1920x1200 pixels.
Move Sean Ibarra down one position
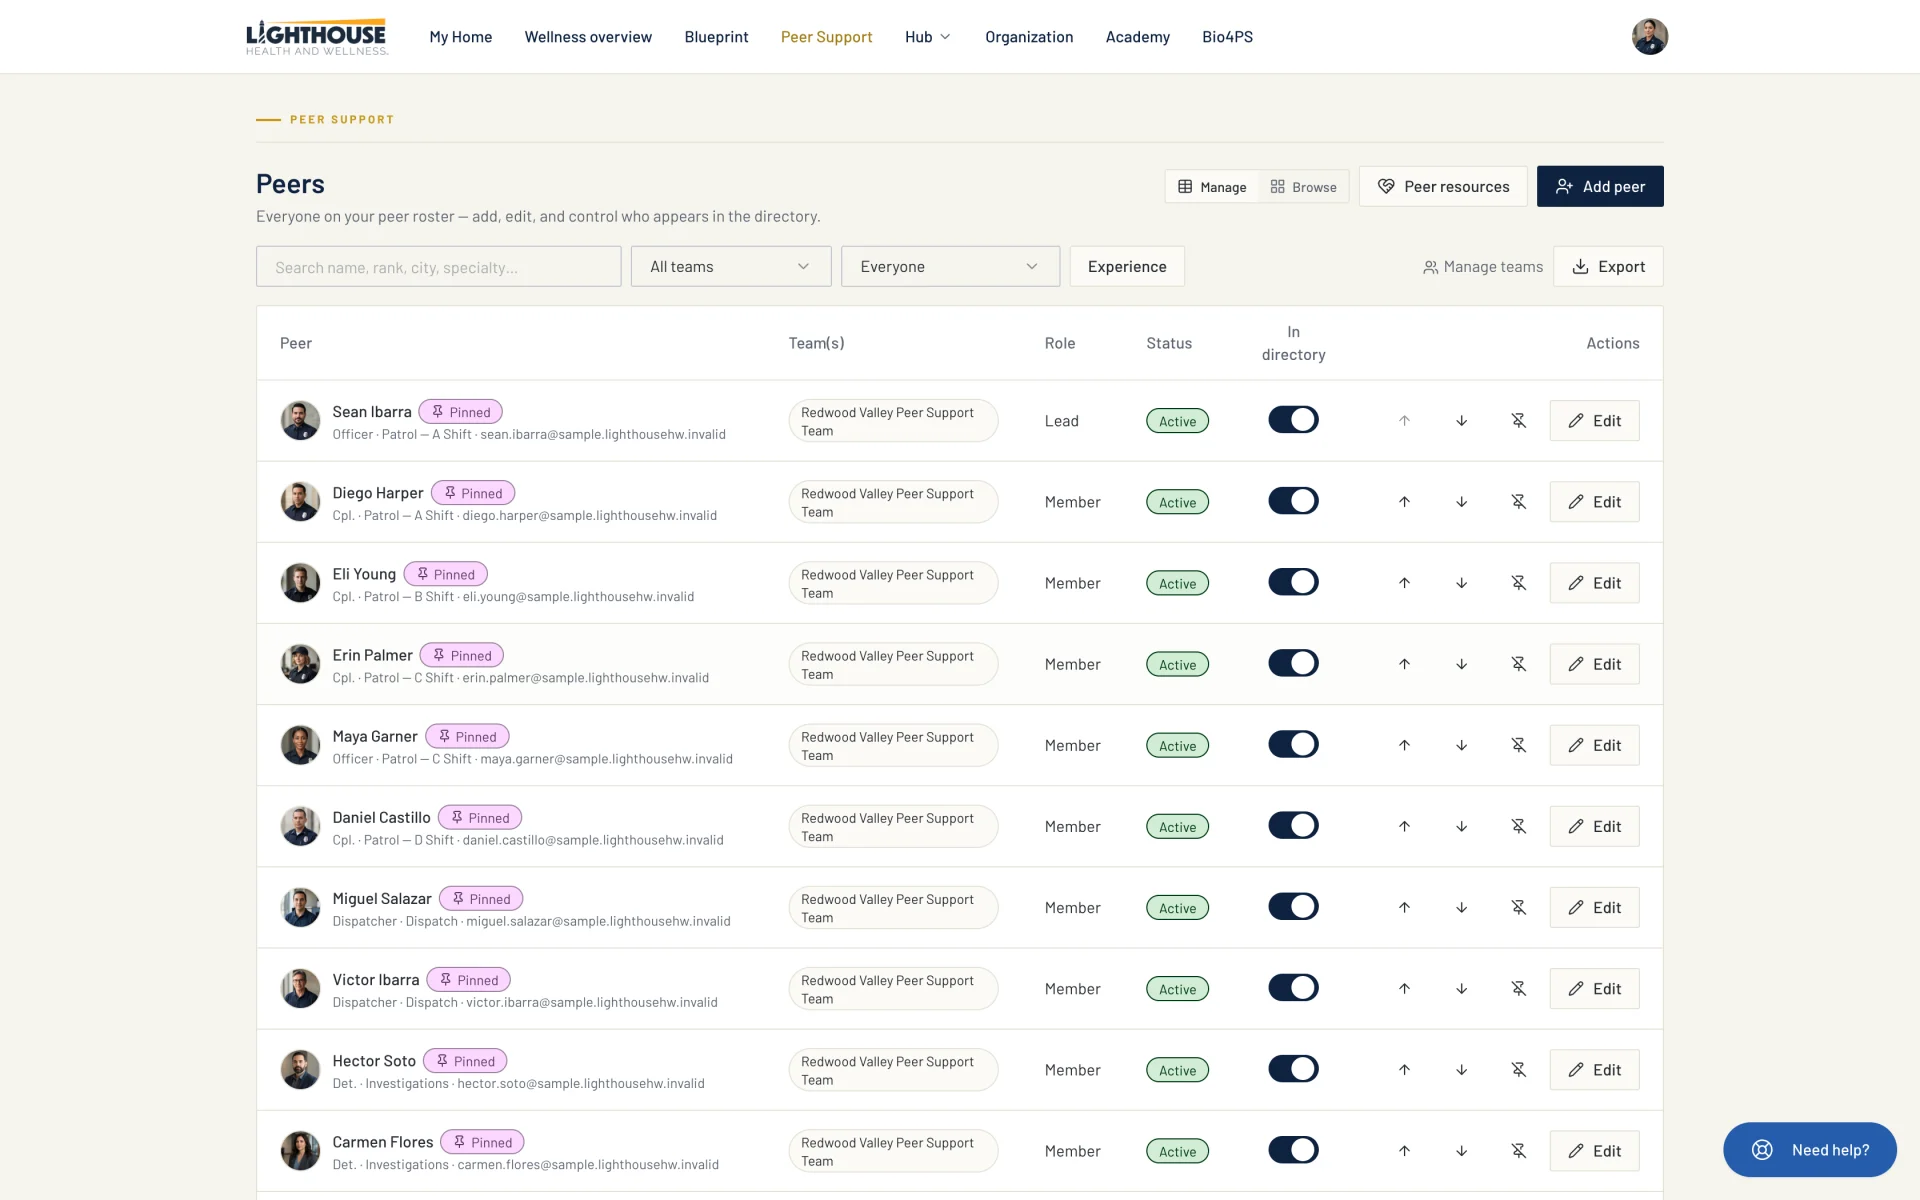pos(1461,421)
